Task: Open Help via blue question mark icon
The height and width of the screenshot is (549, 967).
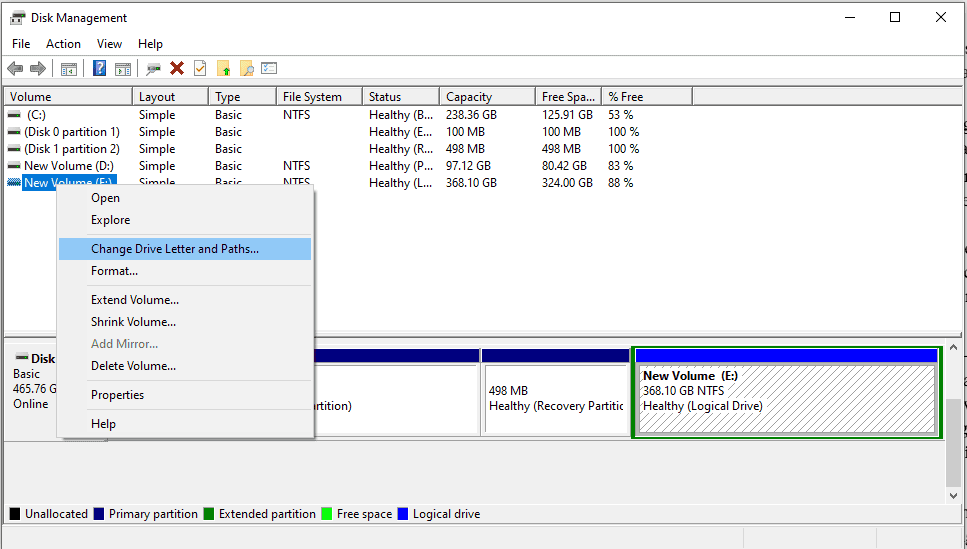Action: [99, 68]
